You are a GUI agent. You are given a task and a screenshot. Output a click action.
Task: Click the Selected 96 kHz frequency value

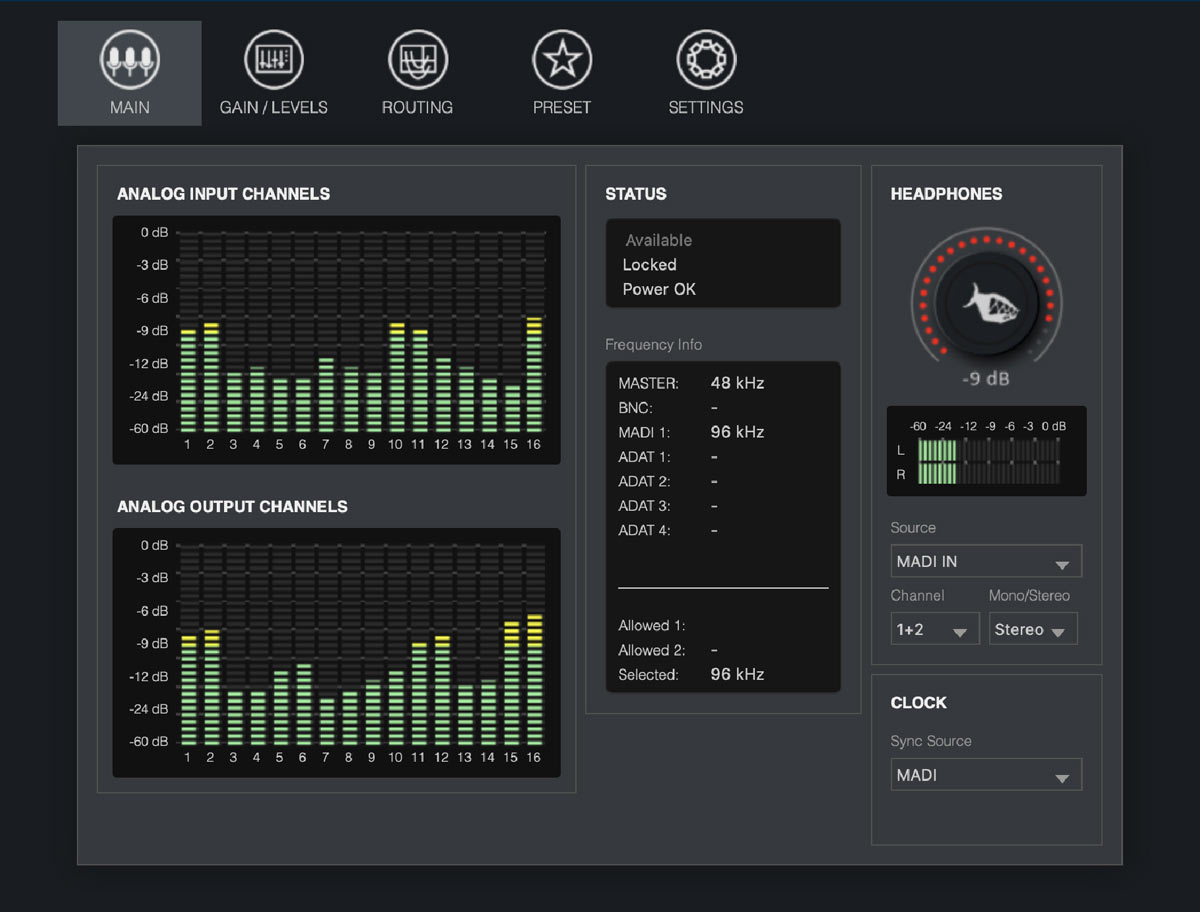coord(737,675)
